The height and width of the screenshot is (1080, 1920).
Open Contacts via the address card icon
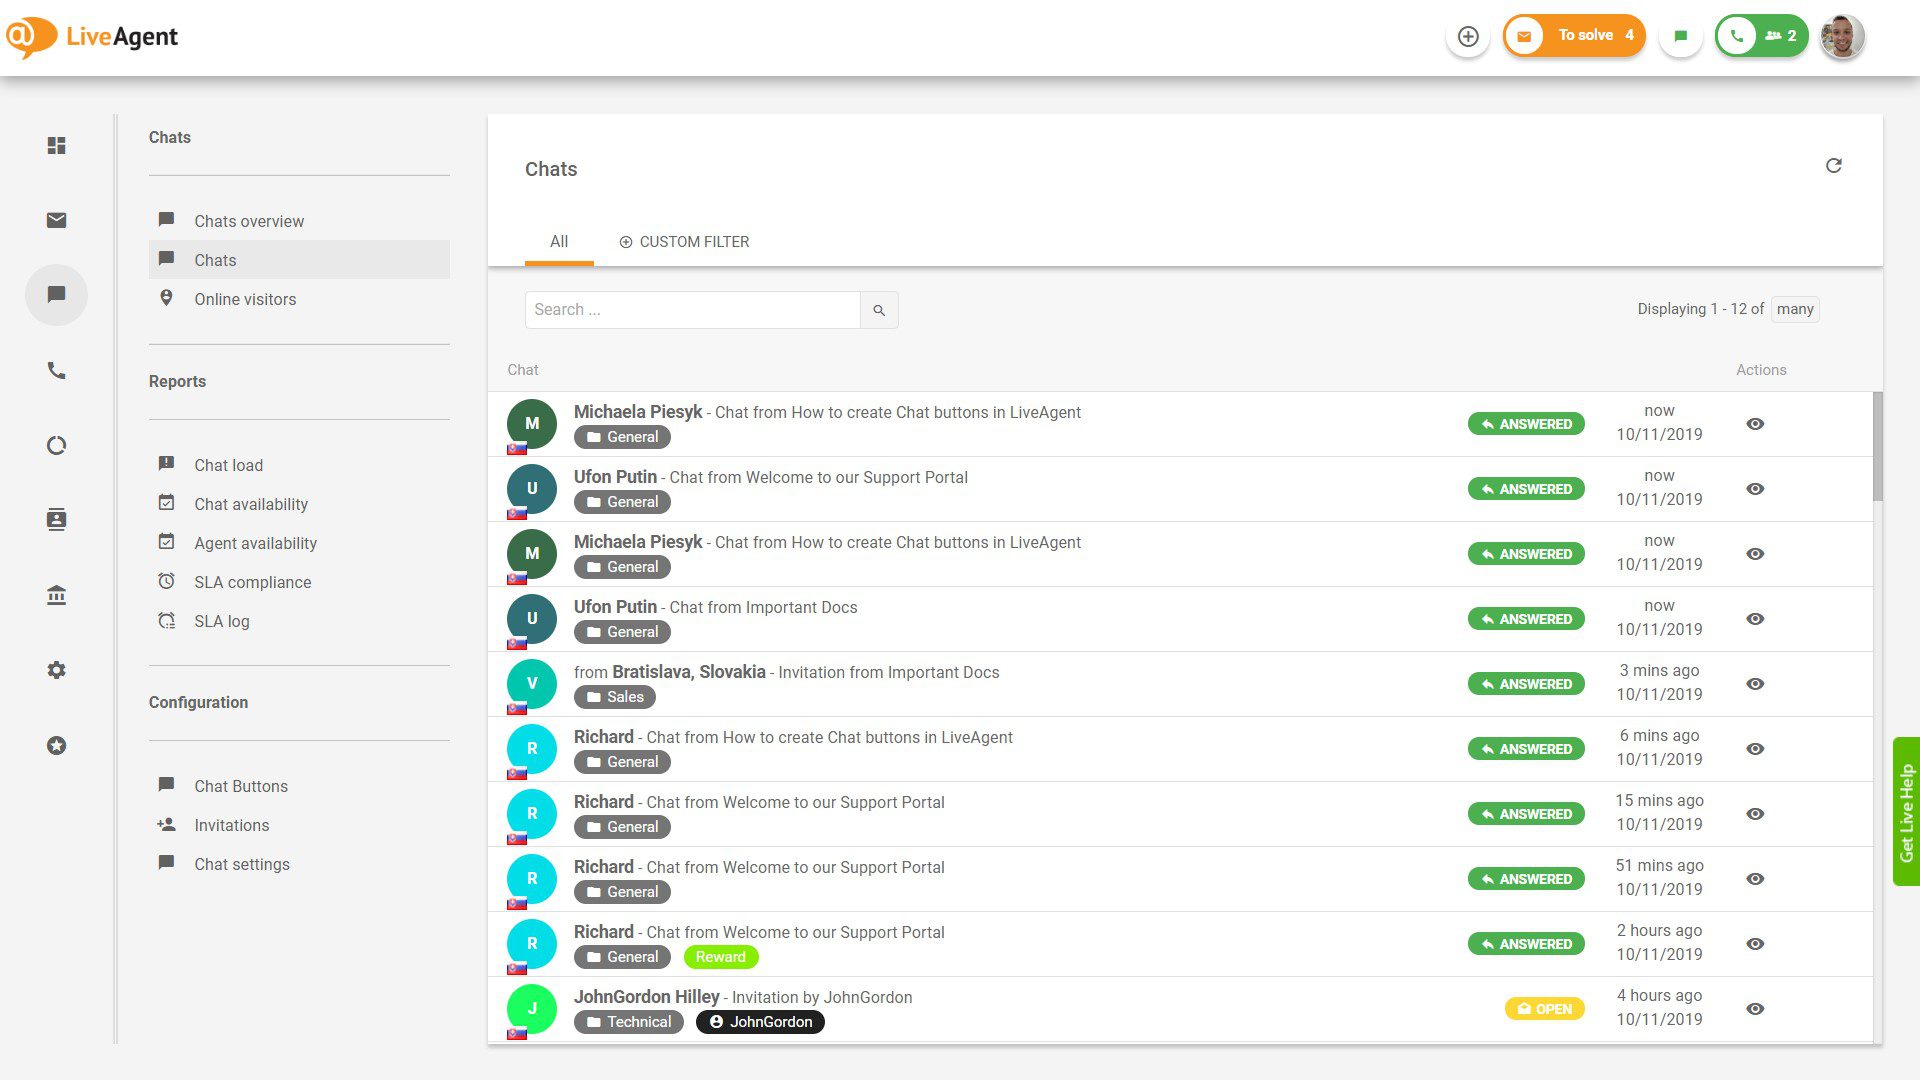pyautogui.click(x=56, y=519)
